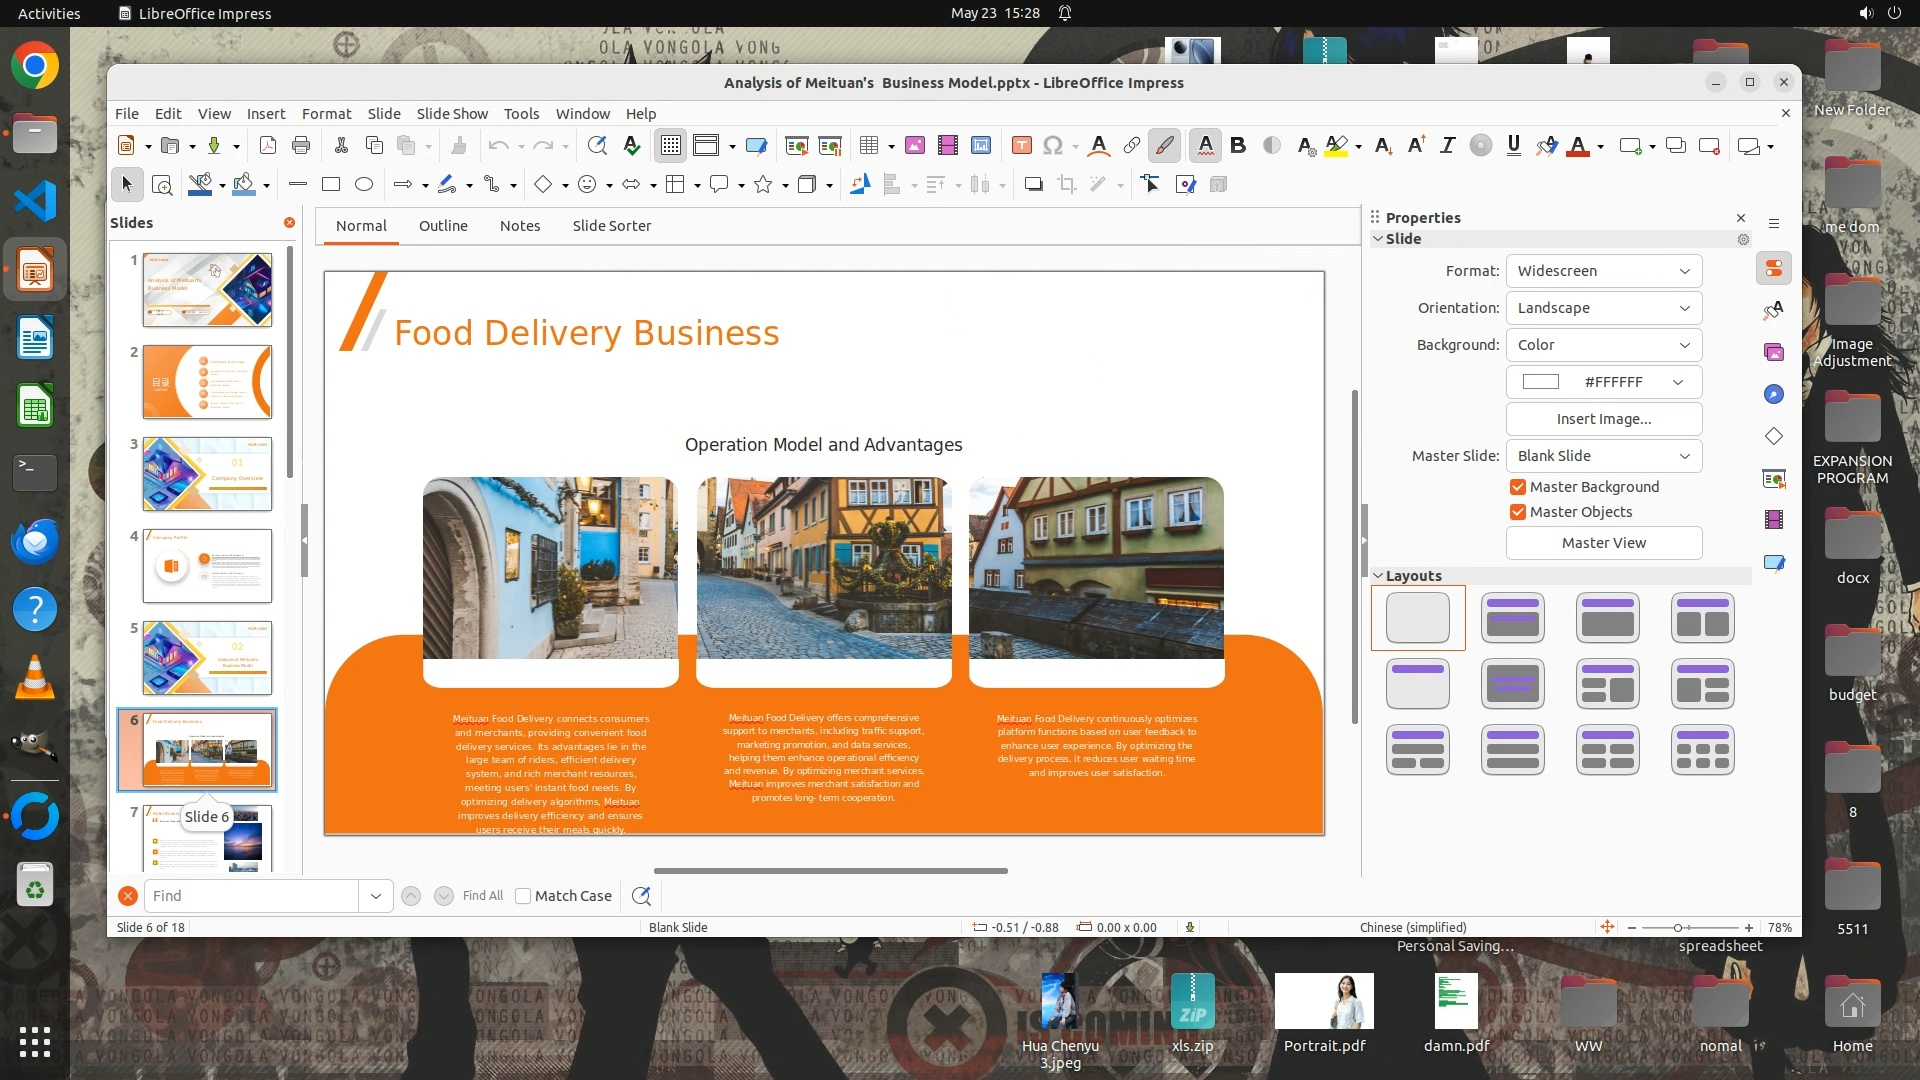Uncheck the Master Objects checkbox

point(1518,512)
